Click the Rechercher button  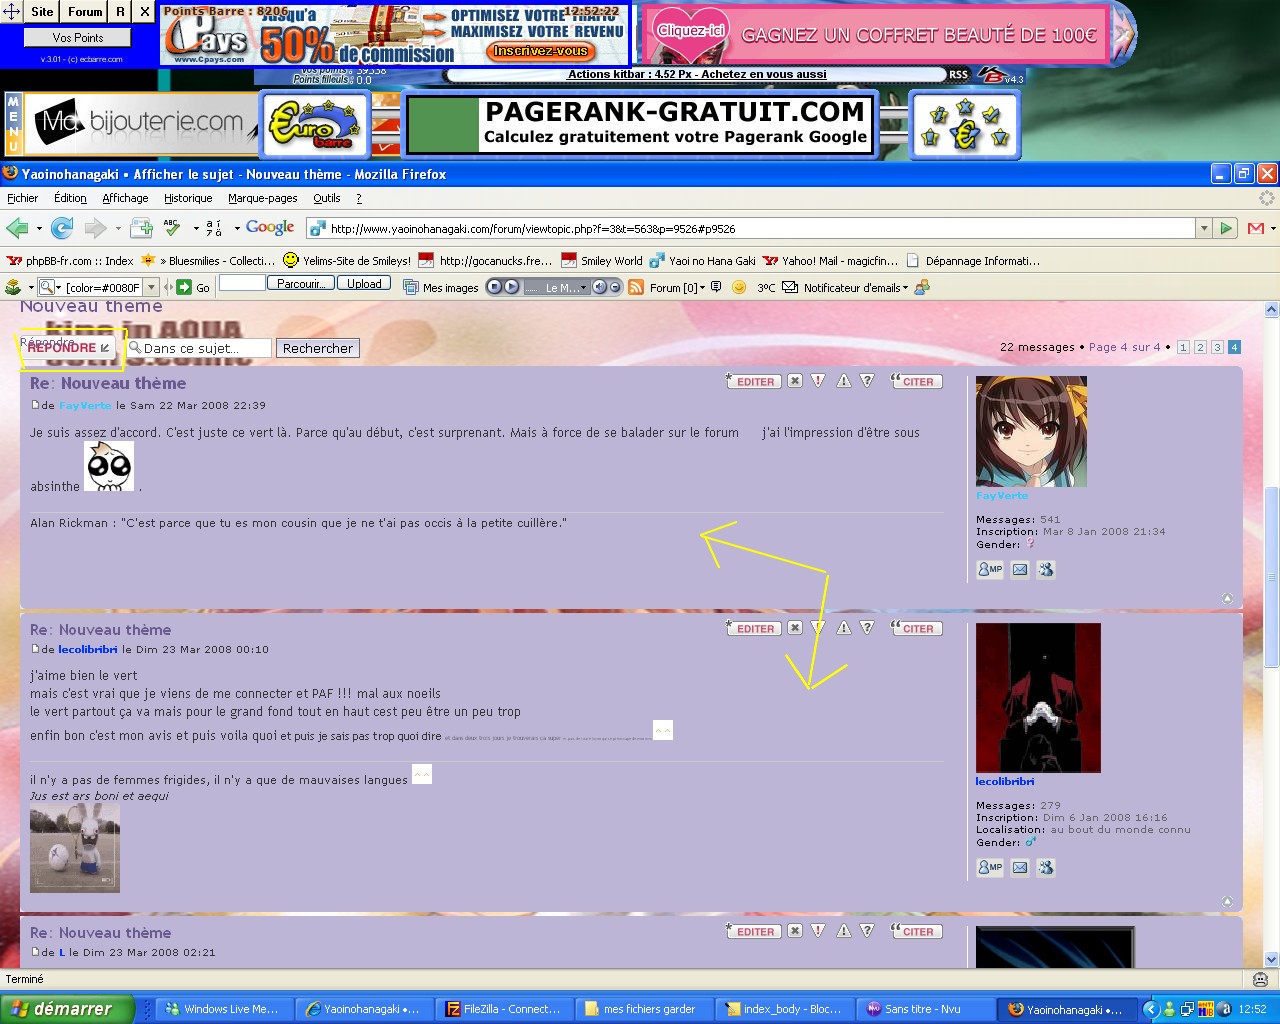[317, 348]
